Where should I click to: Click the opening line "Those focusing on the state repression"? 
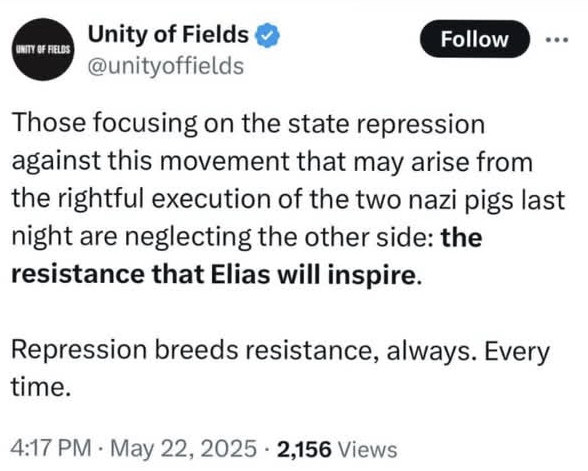248,123
